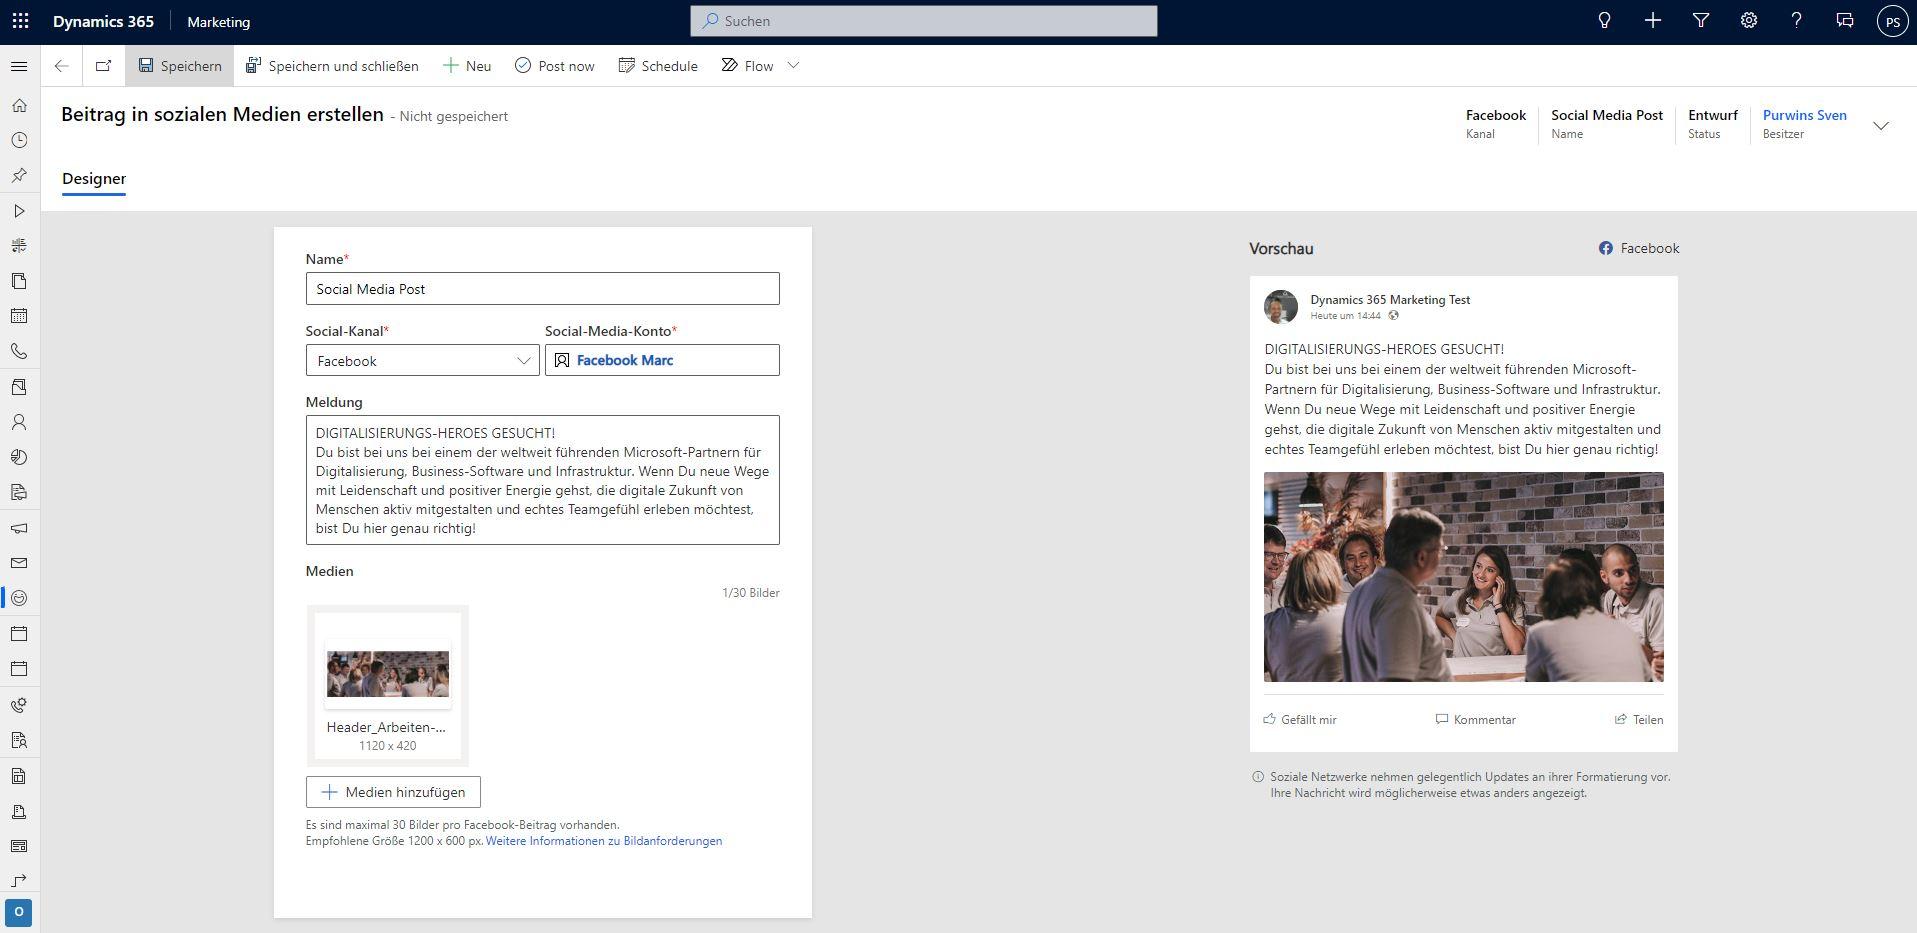Go back with the arrow button
The image size is (1917, 933).
click(x=62, y=66)
